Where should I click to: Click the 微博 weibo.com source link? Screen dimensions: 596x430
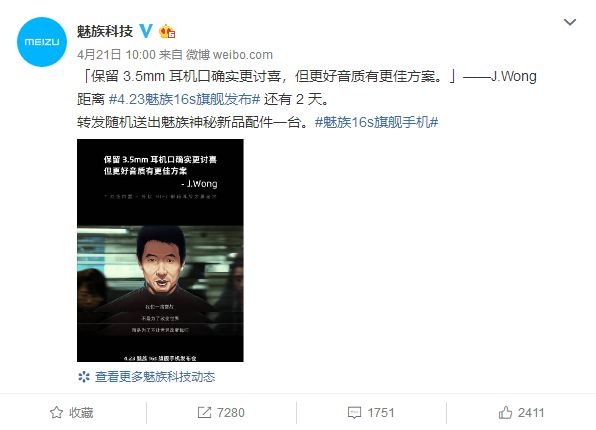(x=229, y=55)
